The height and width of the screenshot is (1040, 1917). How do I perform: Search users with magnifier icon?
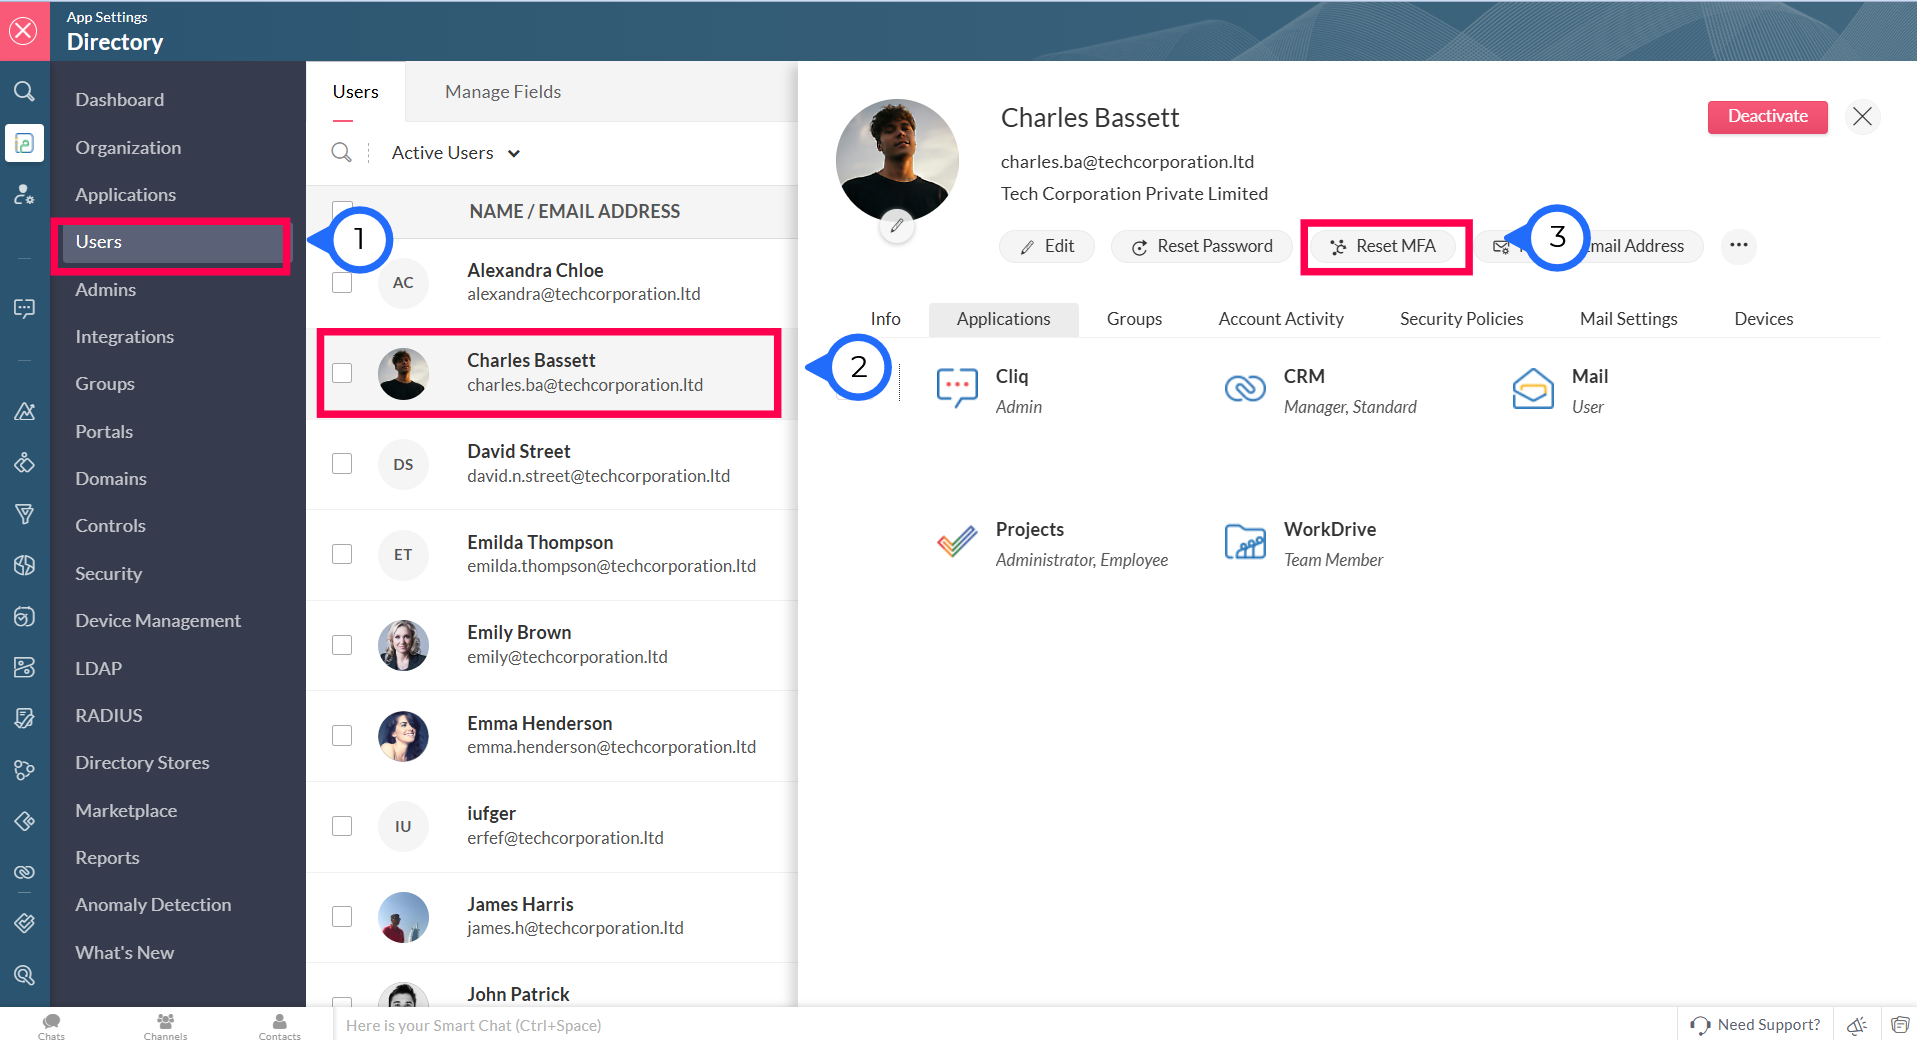342,153
